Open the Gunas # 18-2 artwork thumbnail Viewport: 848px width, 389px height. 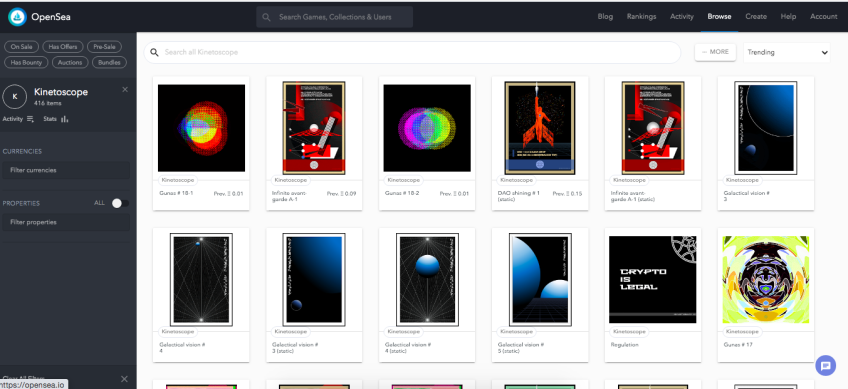tap(427, 128)
